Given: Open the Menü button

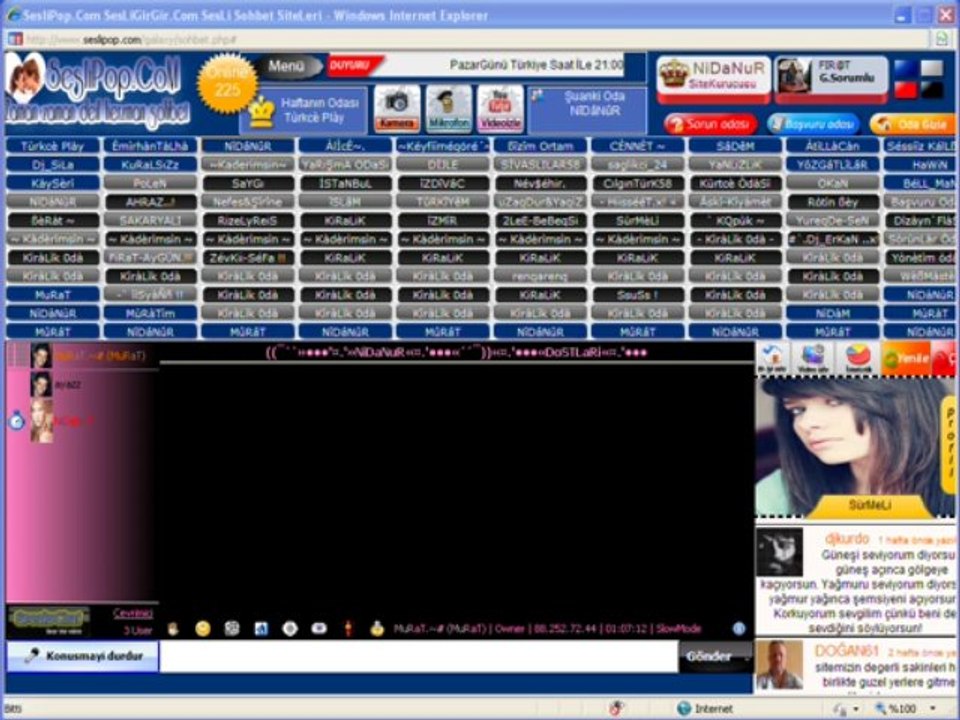Looking at the screenshot, I should pos(287,66).
